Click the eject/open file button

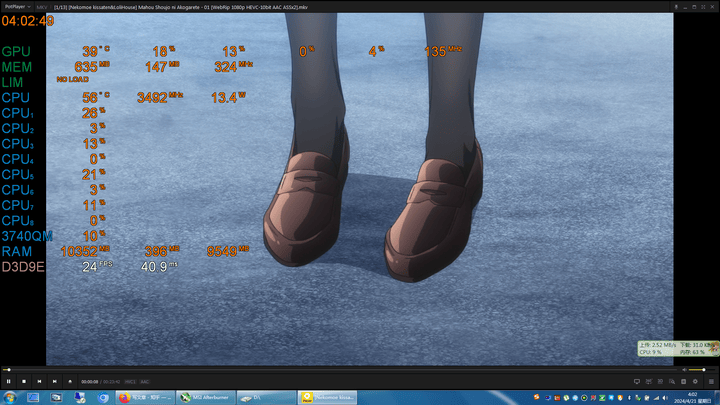click(x=70, y=381)
